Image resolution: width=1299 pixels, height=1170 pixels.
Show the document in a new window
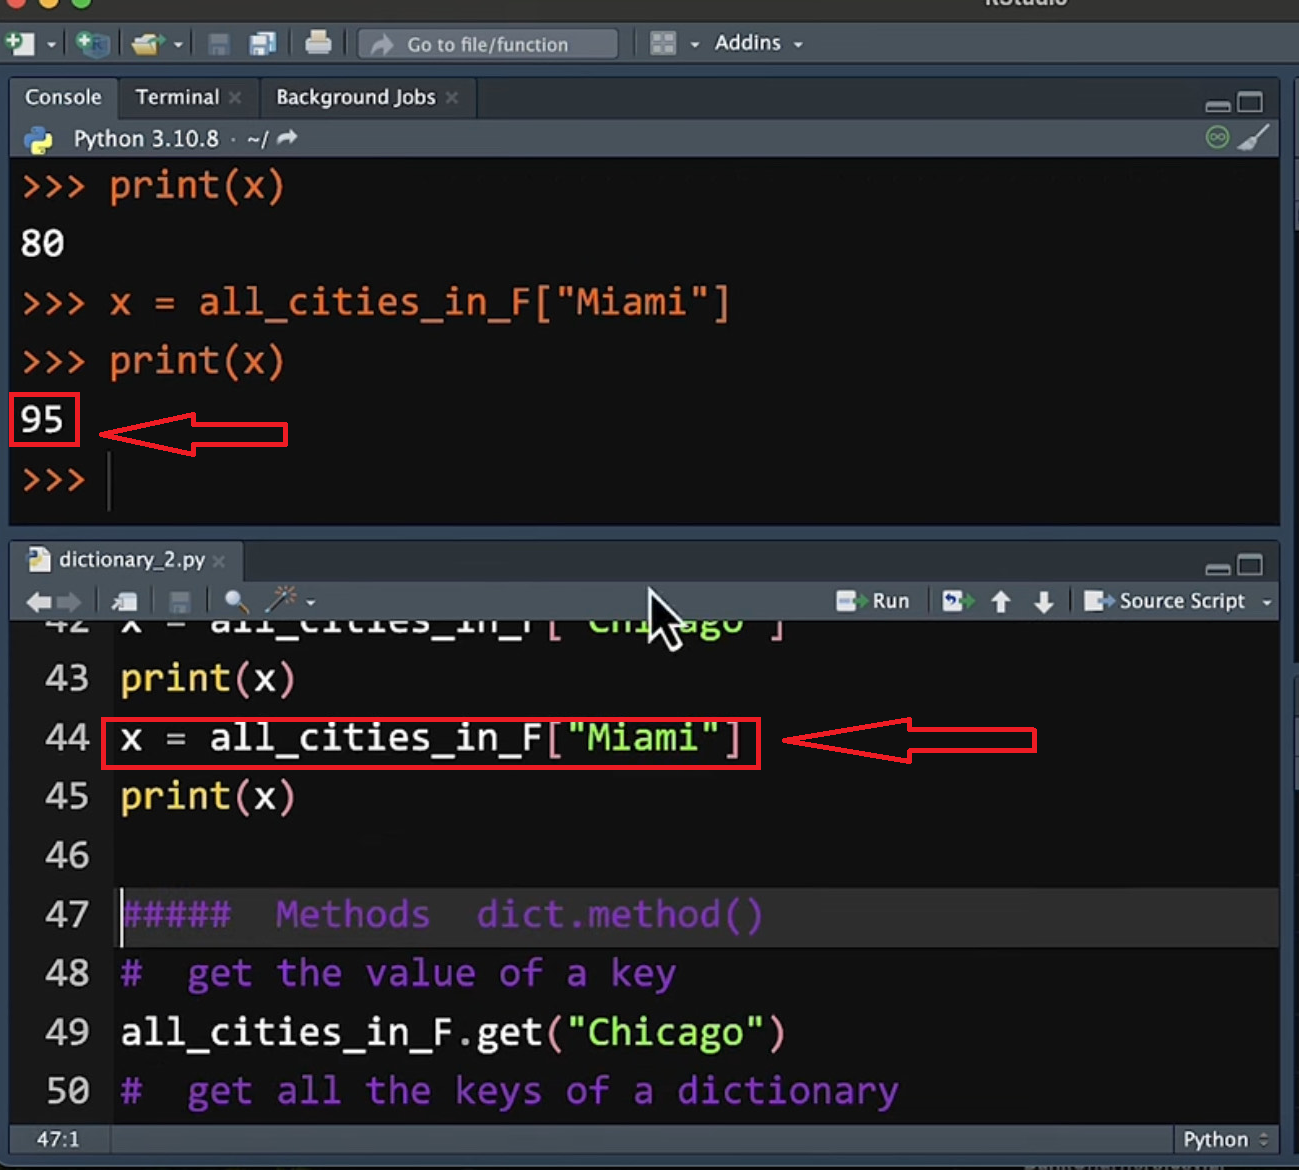[125, 601]
